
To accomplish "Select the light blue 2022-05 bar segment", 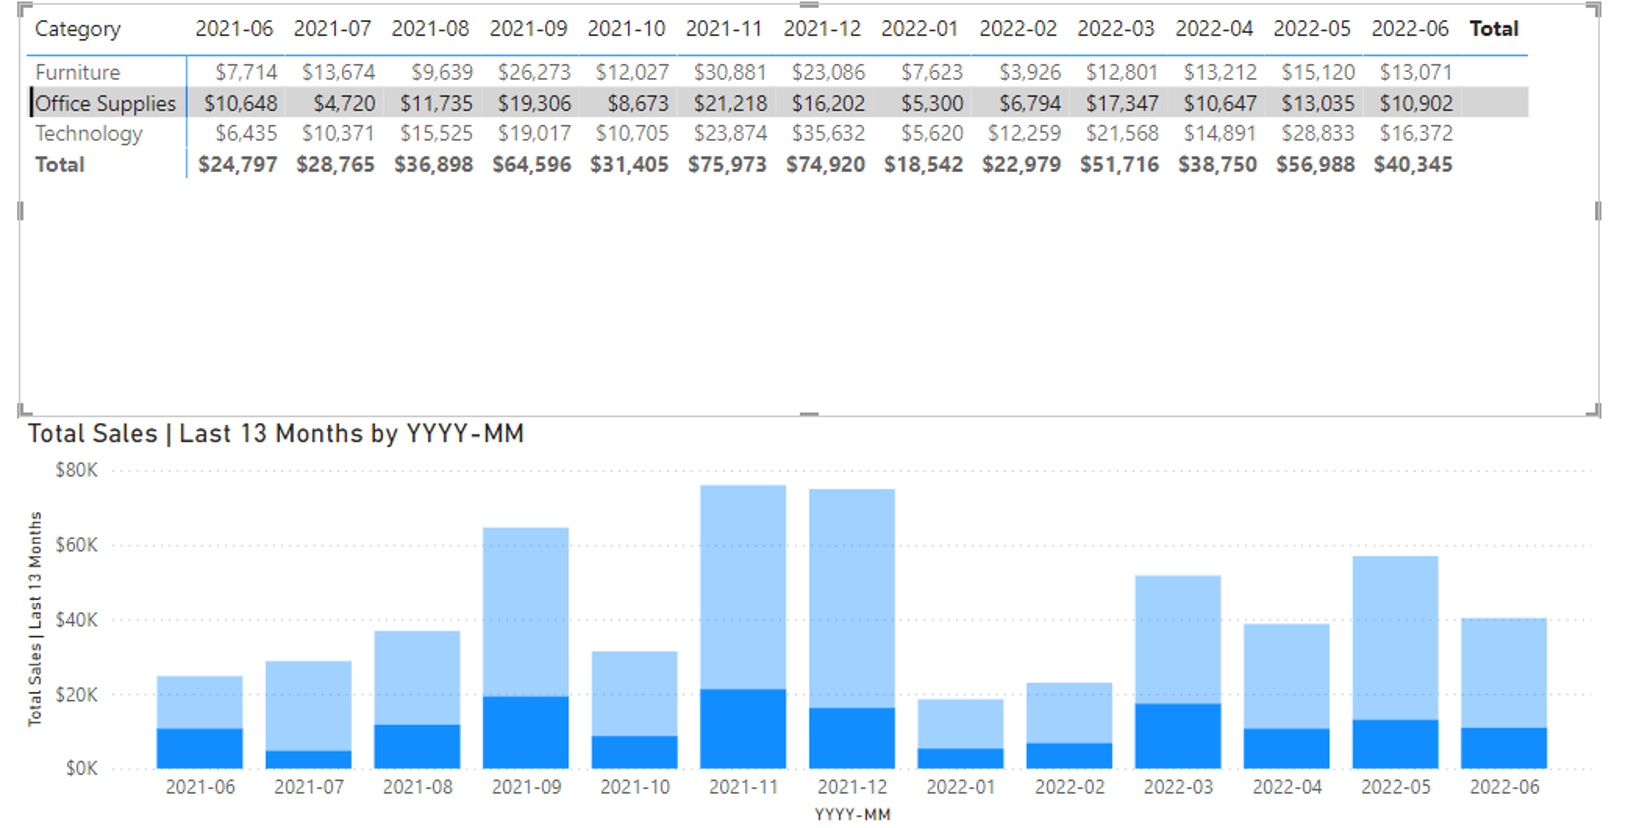I will pos(1395,638).
